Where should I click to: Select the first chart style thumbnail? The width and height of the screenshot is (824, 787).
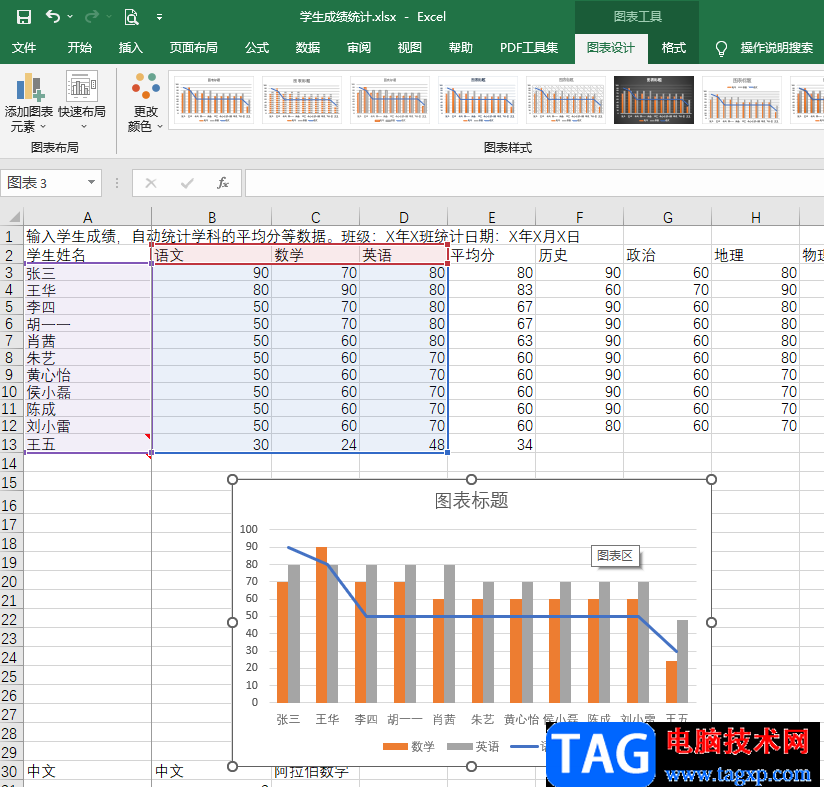point(214,100)
